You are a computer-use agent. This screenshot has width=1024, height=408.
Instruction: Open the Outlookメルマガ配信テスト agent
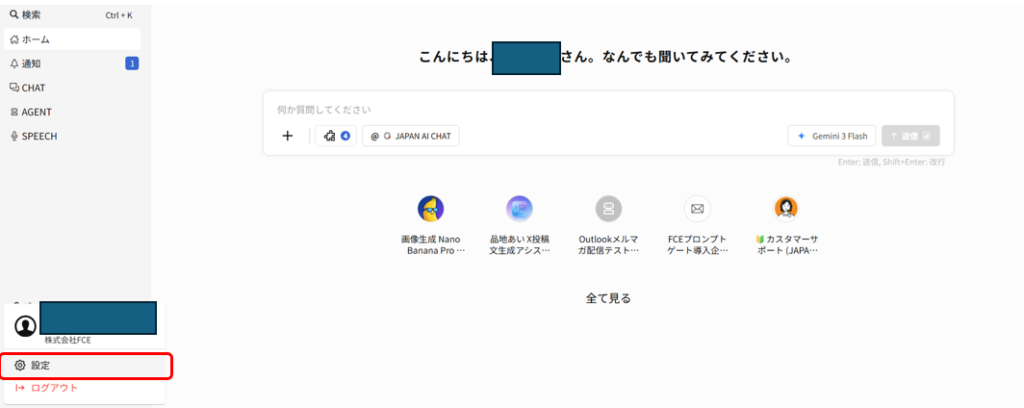pos(609,226)
